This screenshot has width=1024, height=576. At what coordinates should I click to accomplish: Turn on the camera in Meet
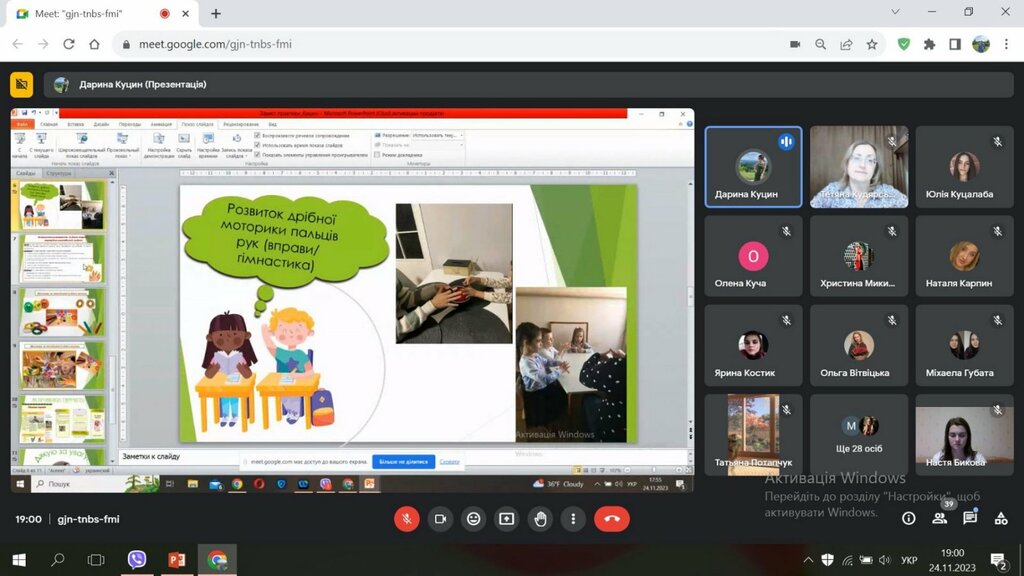coord(439,518)
